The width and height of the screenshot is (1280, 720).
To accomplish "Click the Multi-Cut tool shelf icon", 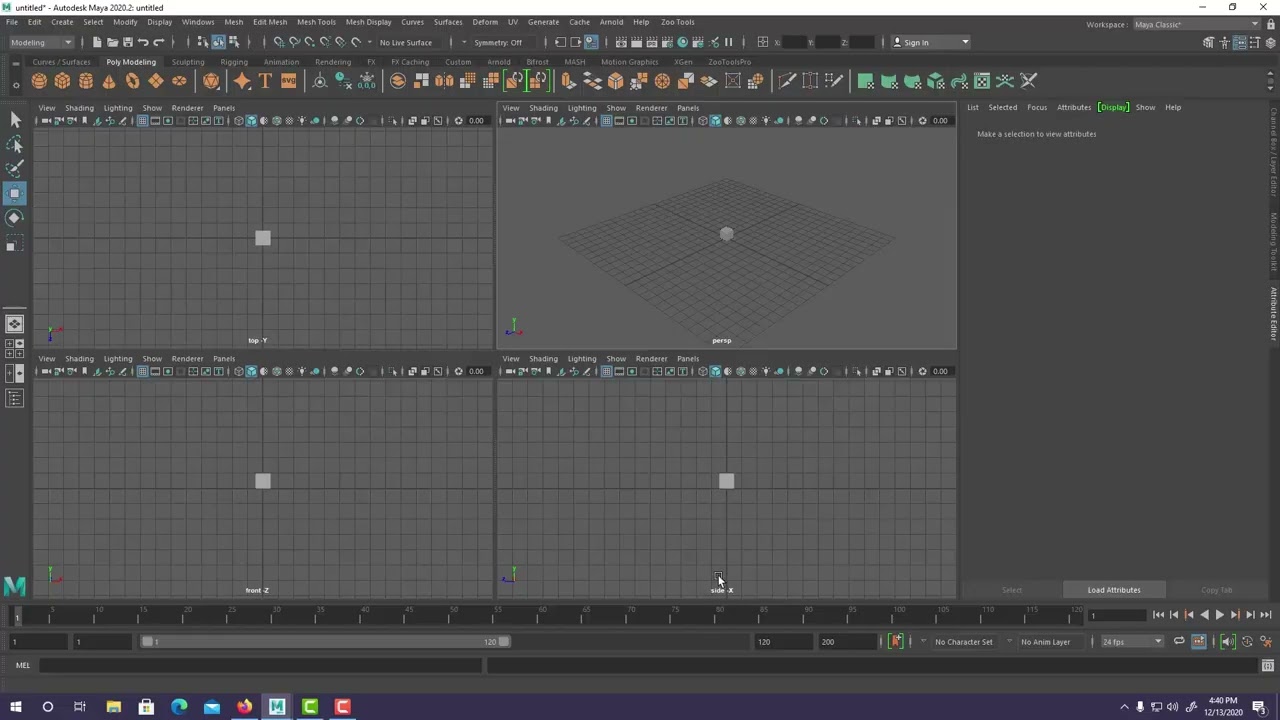I will (787, 81).
